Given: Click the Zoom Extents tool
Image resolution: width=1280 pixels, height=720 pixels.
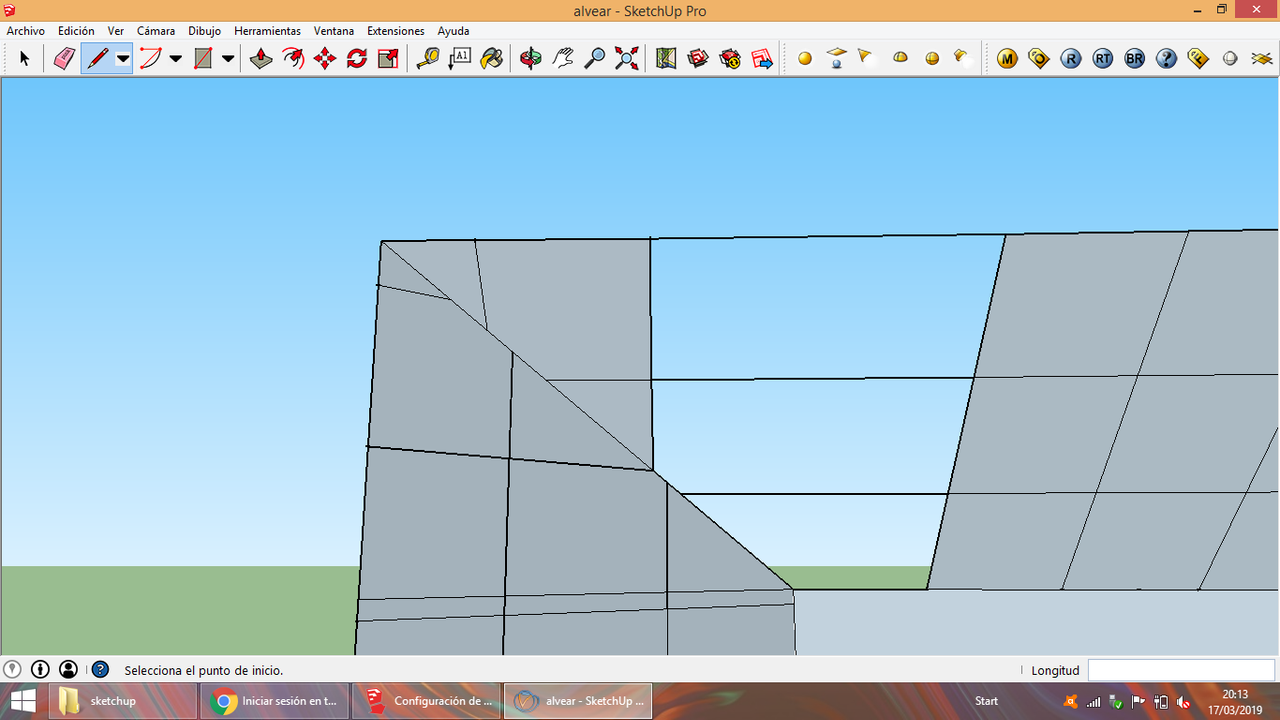Looking at the screenshot, I should (x=627, y=59).
